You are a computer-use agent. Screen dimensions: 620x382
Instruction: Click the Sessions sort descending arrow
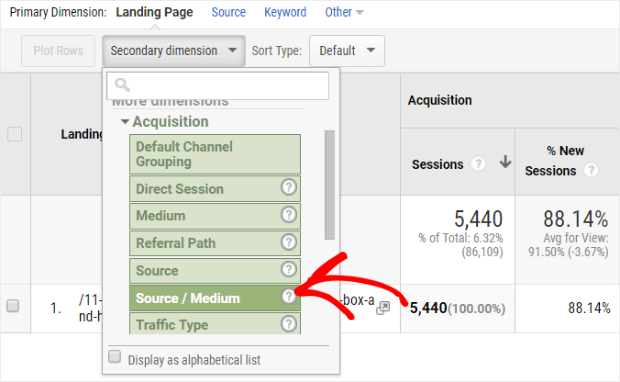[x=505, y=162]
